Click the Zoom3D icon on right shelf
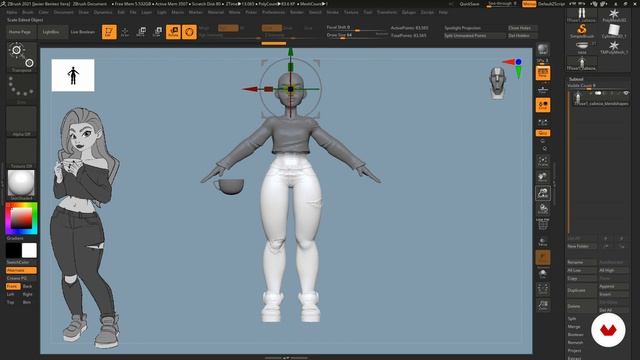The height and width of the screenshot is (360, 640). (543, 193)
